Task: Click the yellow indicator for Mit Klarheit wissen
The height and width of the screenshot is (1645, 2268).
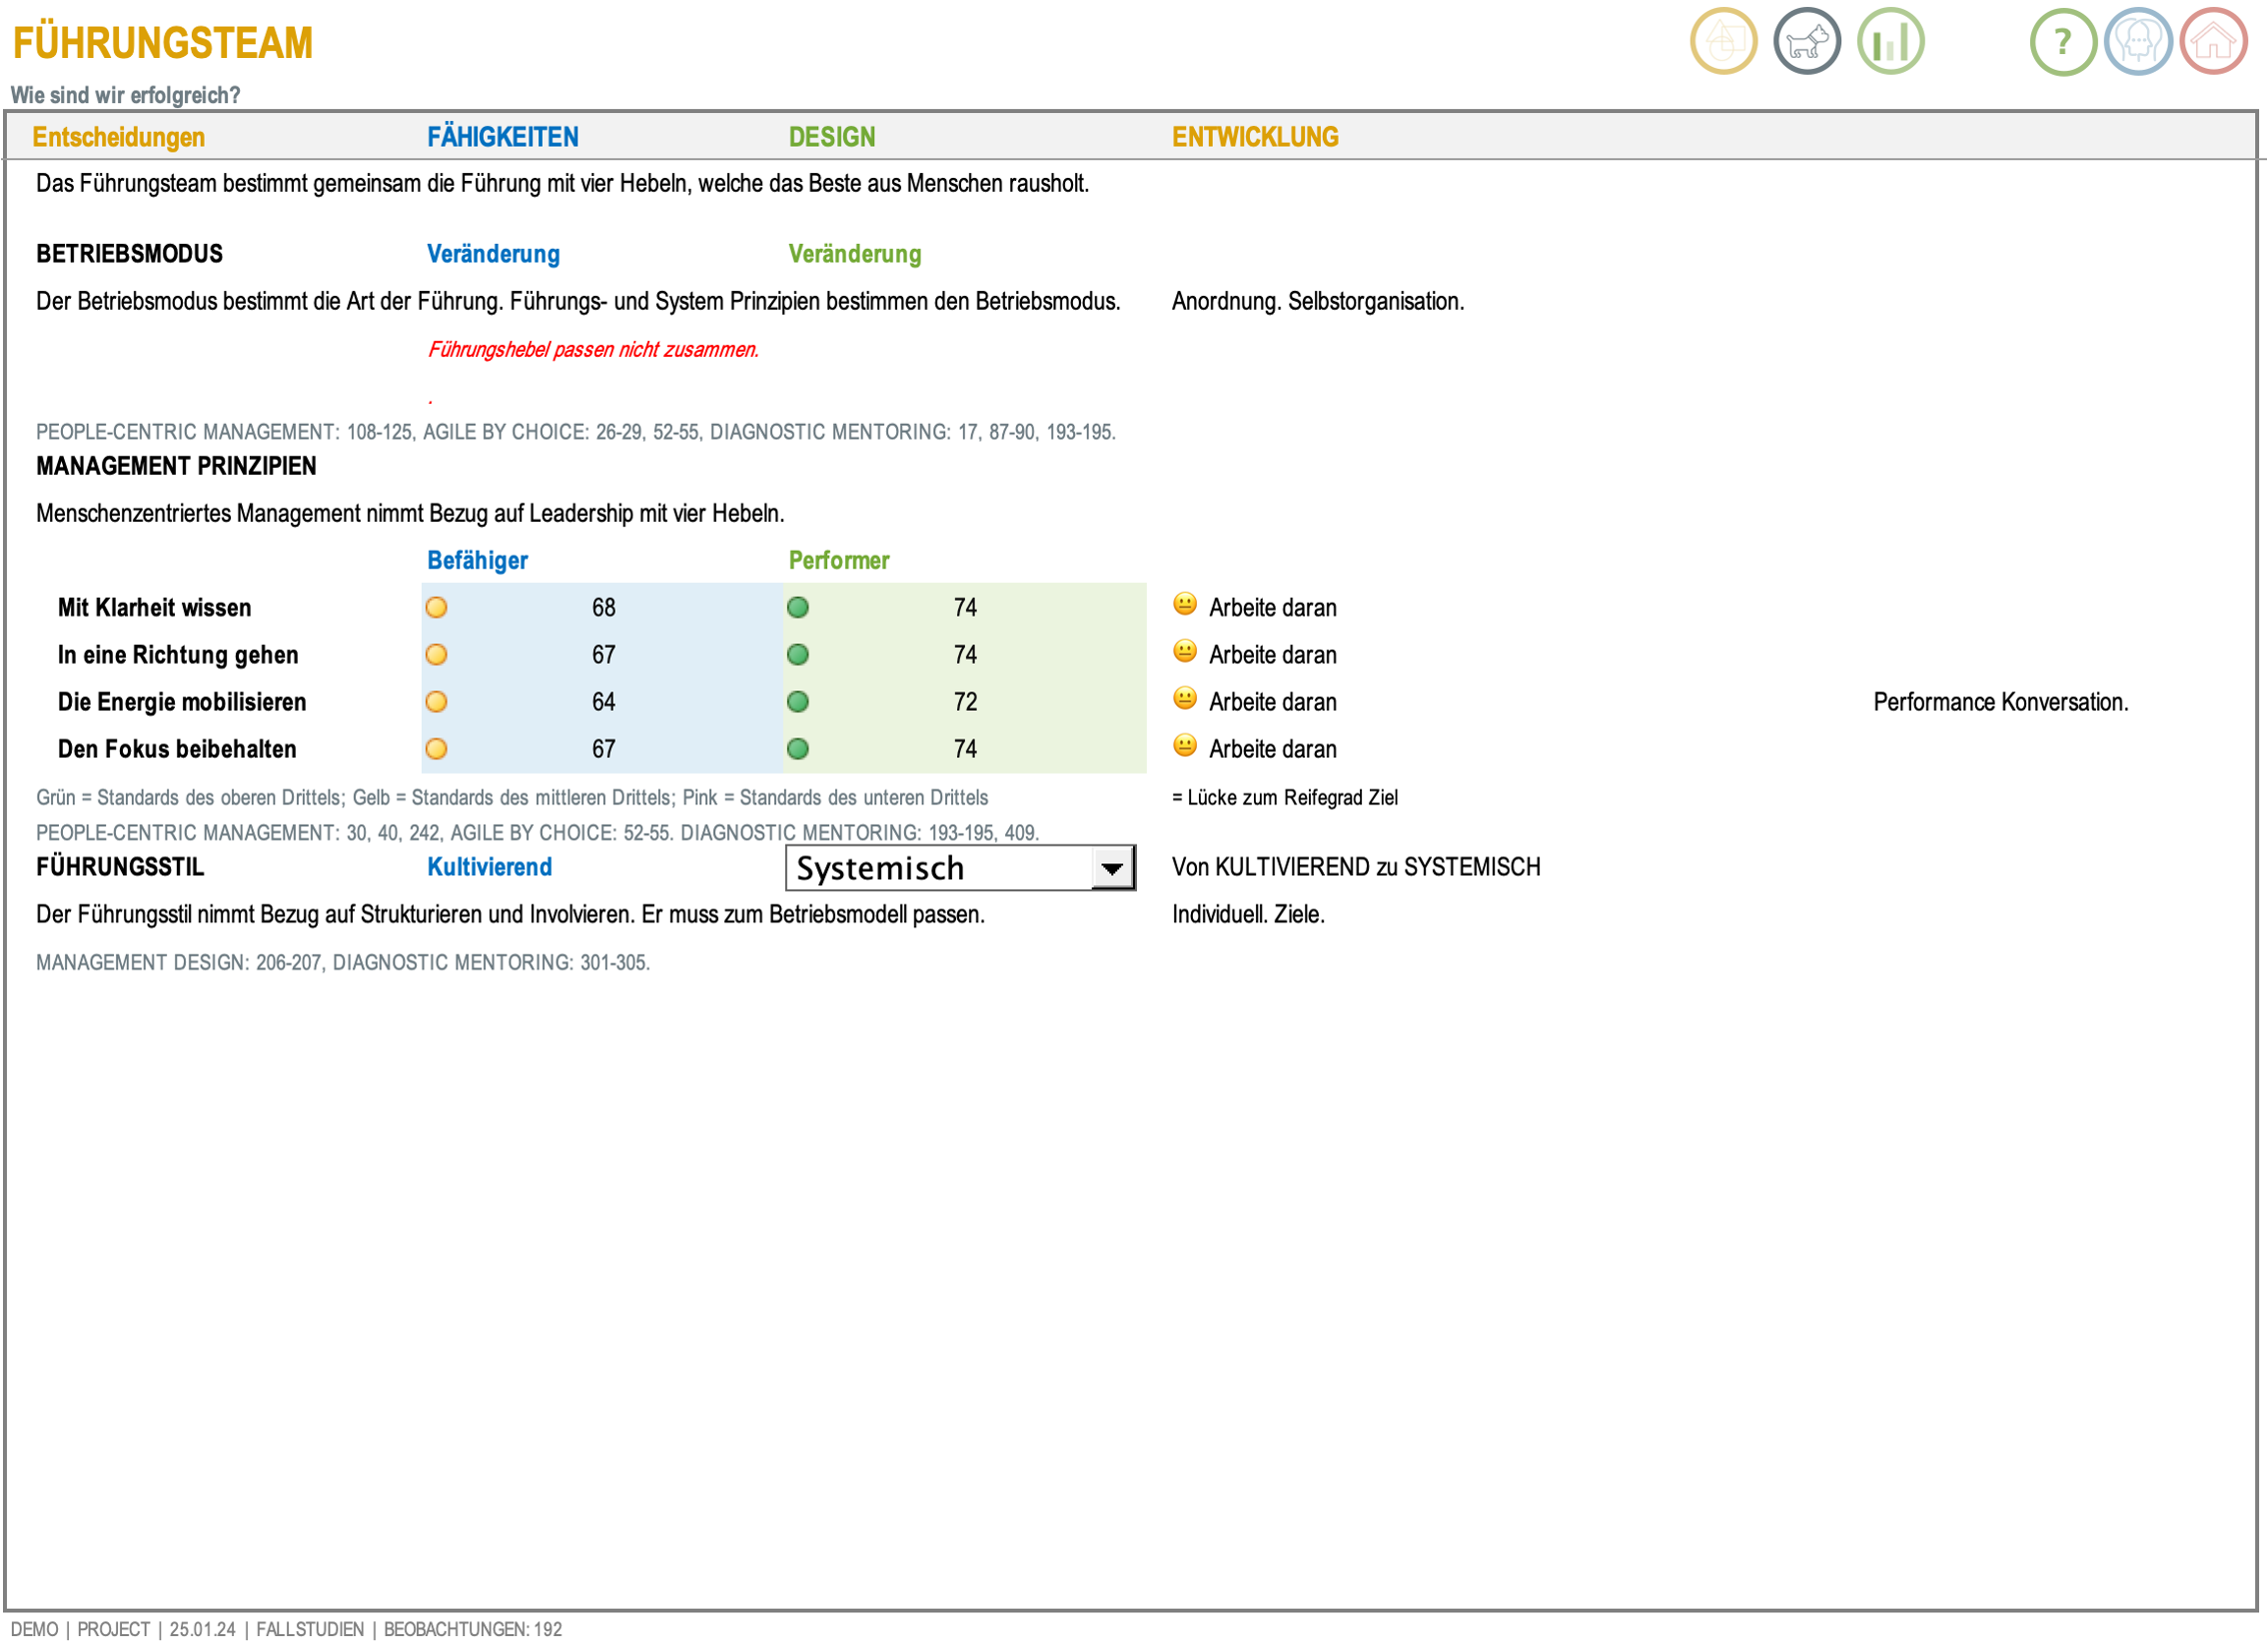Action: pyautogui.click(x=436, y=608)
